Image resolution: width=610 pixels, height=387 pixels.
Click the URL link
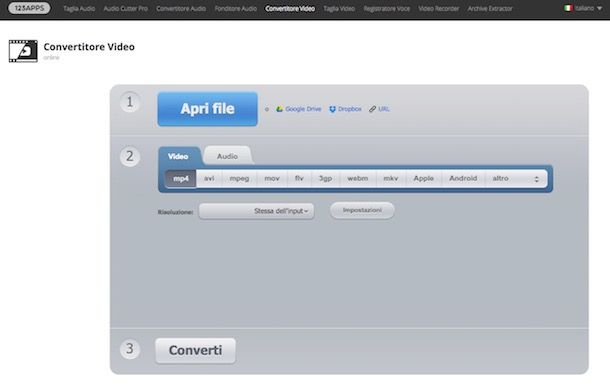384,109
